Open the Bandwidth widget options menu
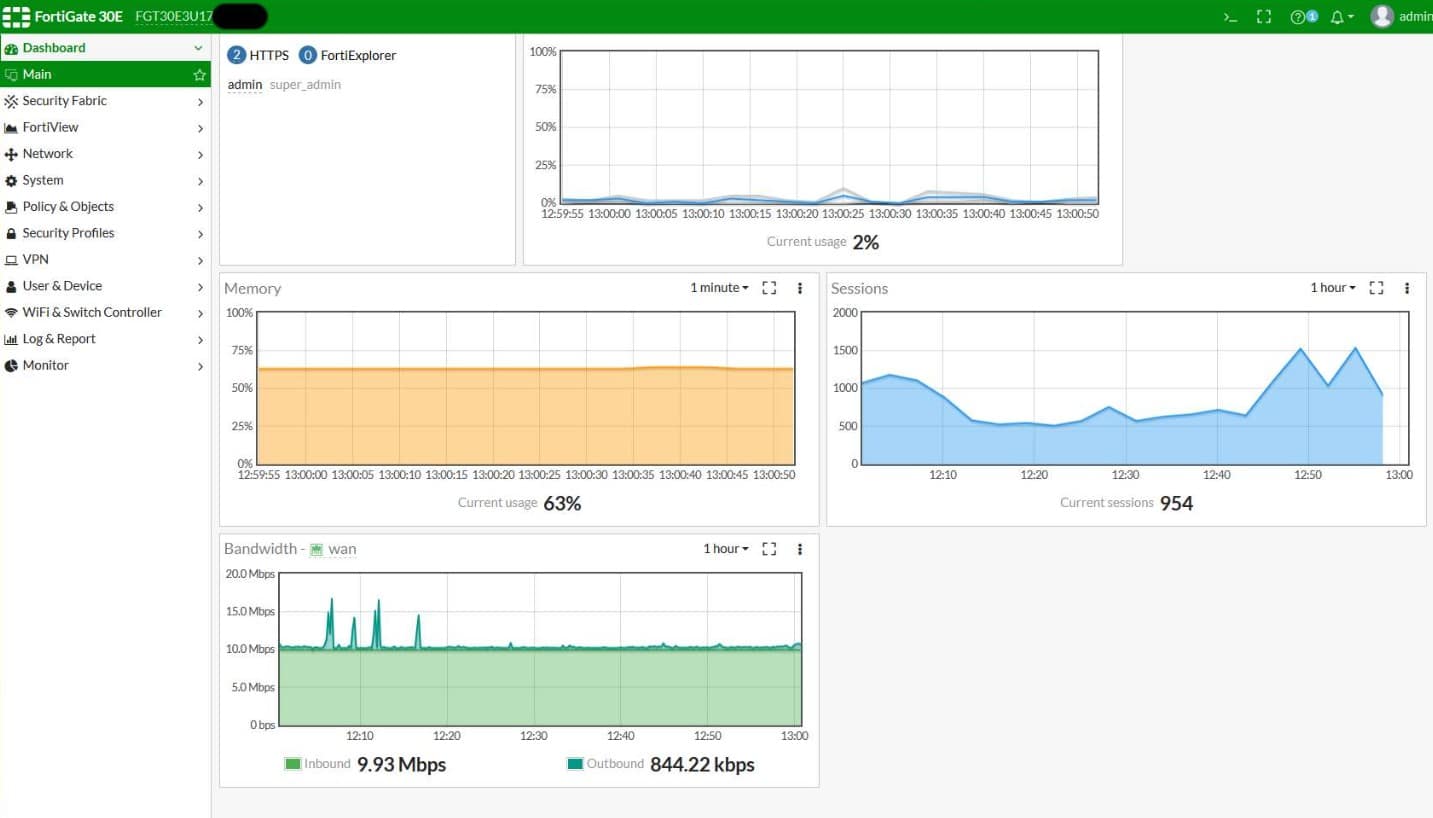Image resolution: width=1433 pixels, height=818 pixels. click(799, 549)
